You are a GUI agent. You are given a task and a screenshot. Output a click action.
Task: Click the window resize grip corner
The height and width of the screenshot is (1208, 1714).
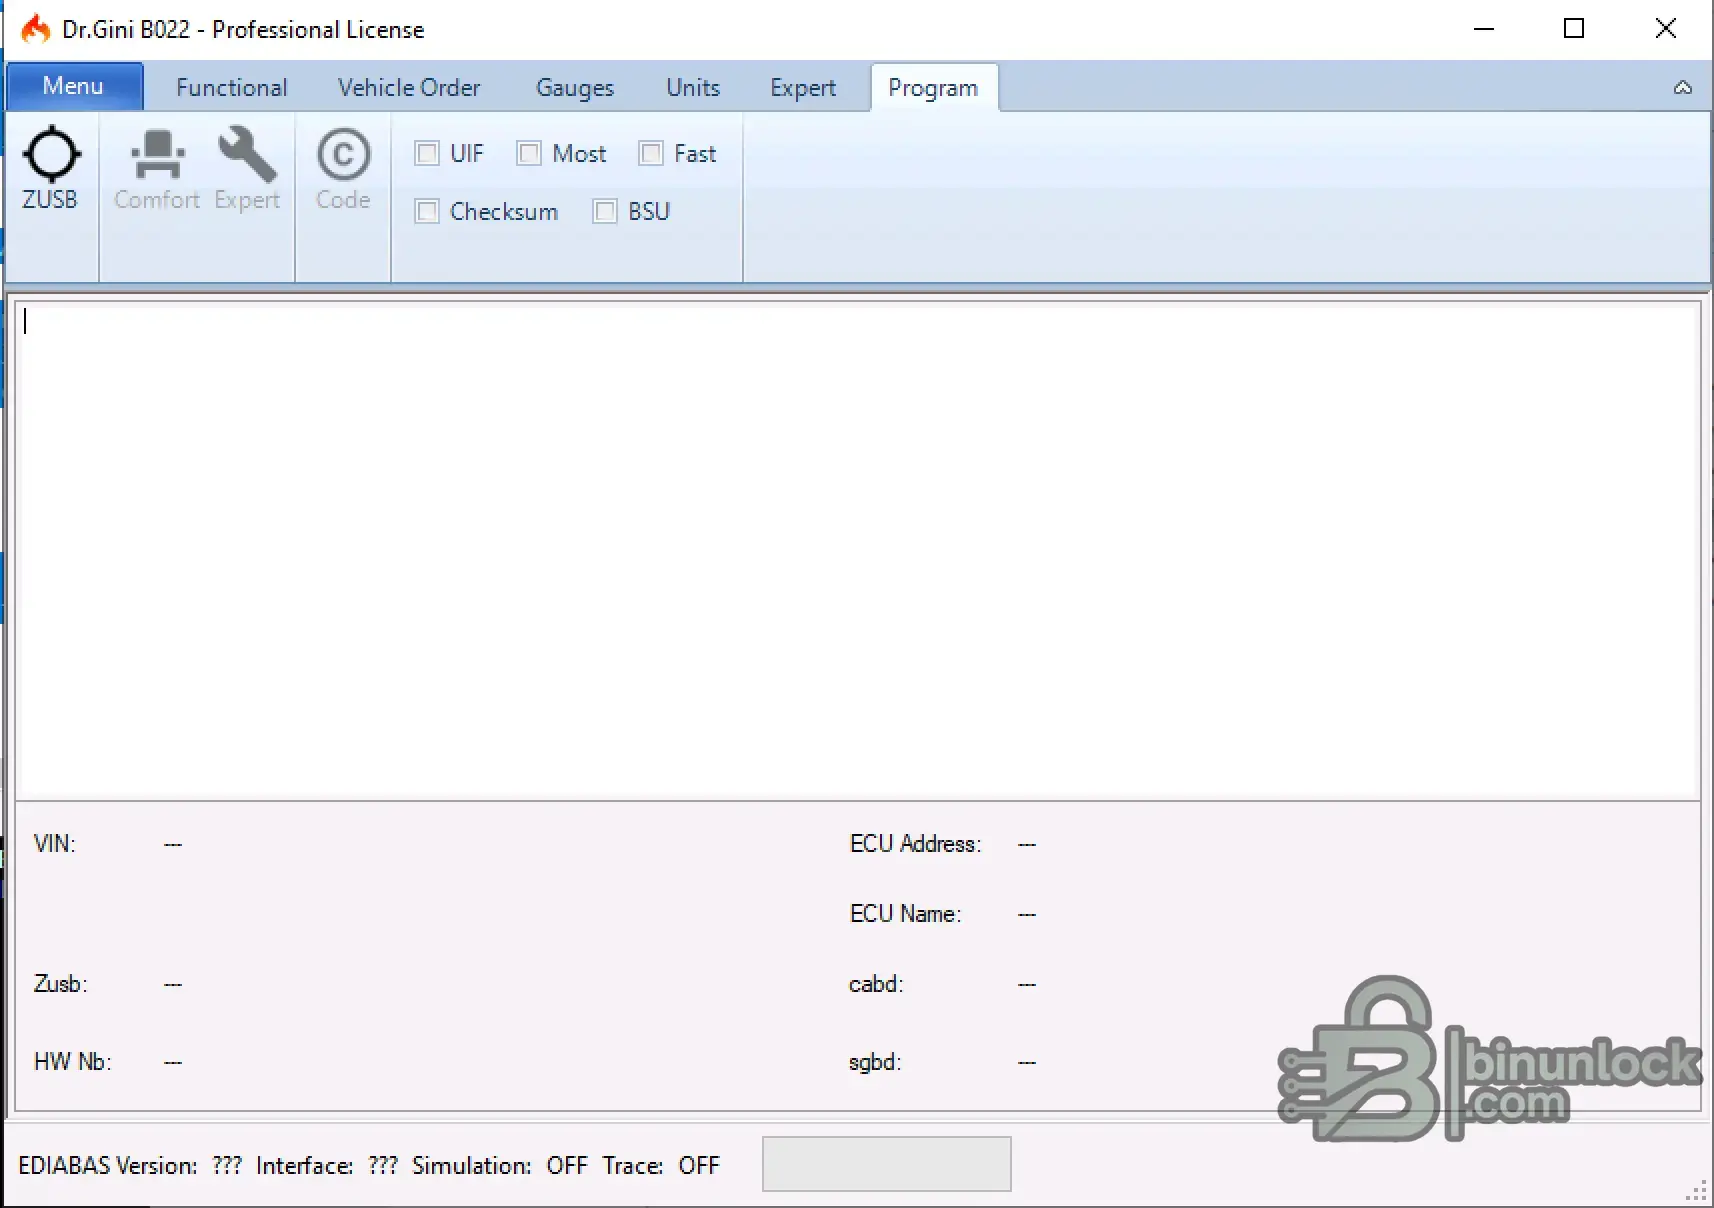pyautogui.click(x=1697, y=1191)
